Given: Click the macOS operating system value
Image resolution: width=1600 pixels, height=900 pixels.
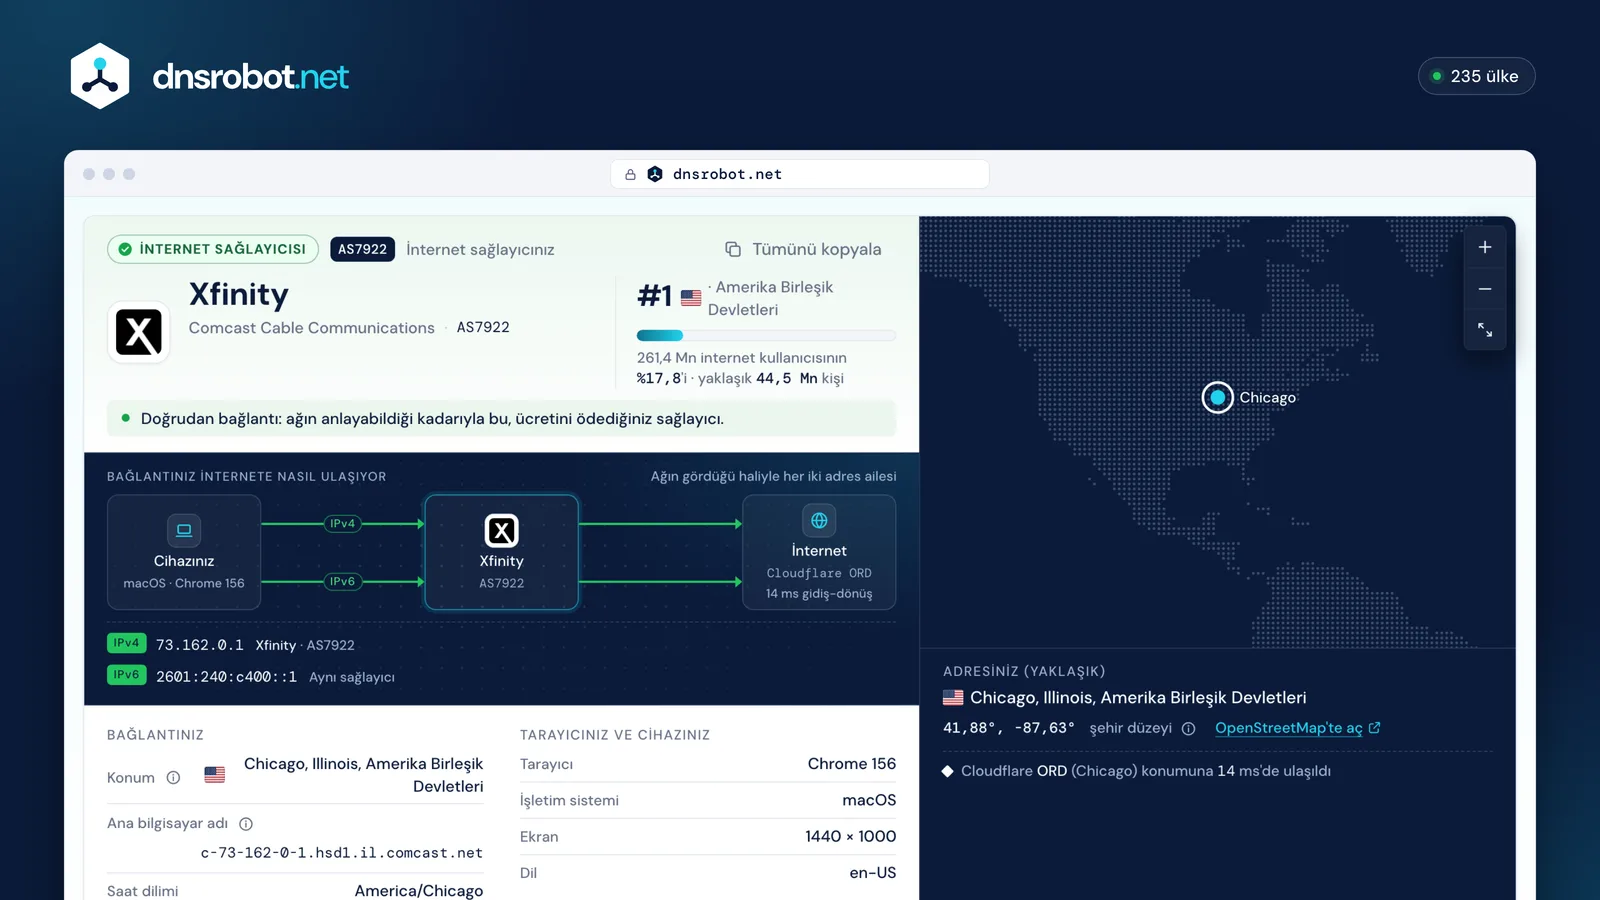Looking at the screenshot, I should (x=869, y=800).
